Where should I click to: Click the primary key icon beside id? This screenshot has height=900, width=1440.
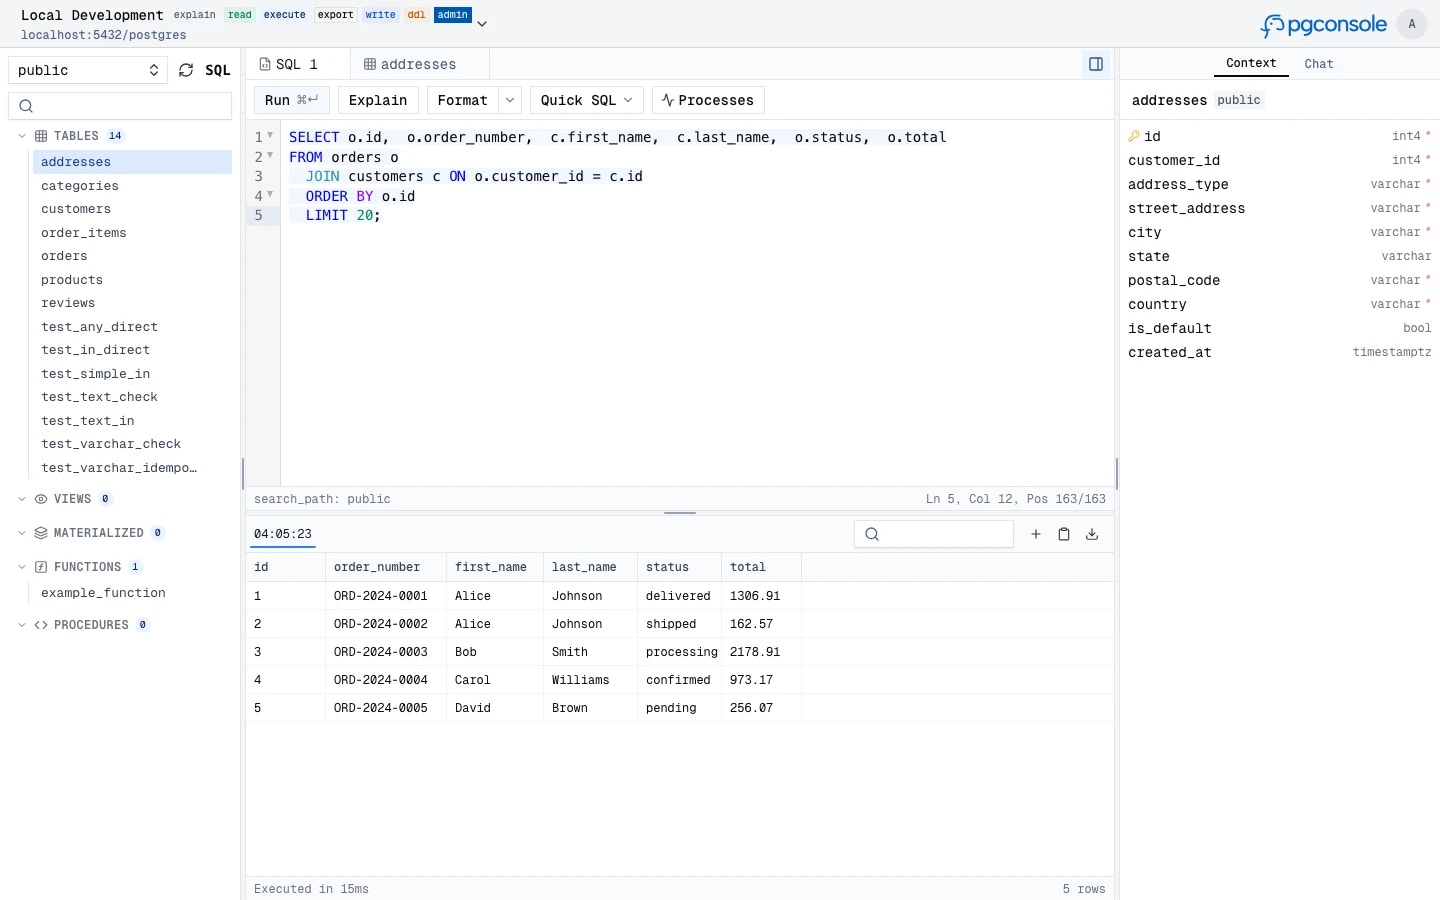[1133, 136]
